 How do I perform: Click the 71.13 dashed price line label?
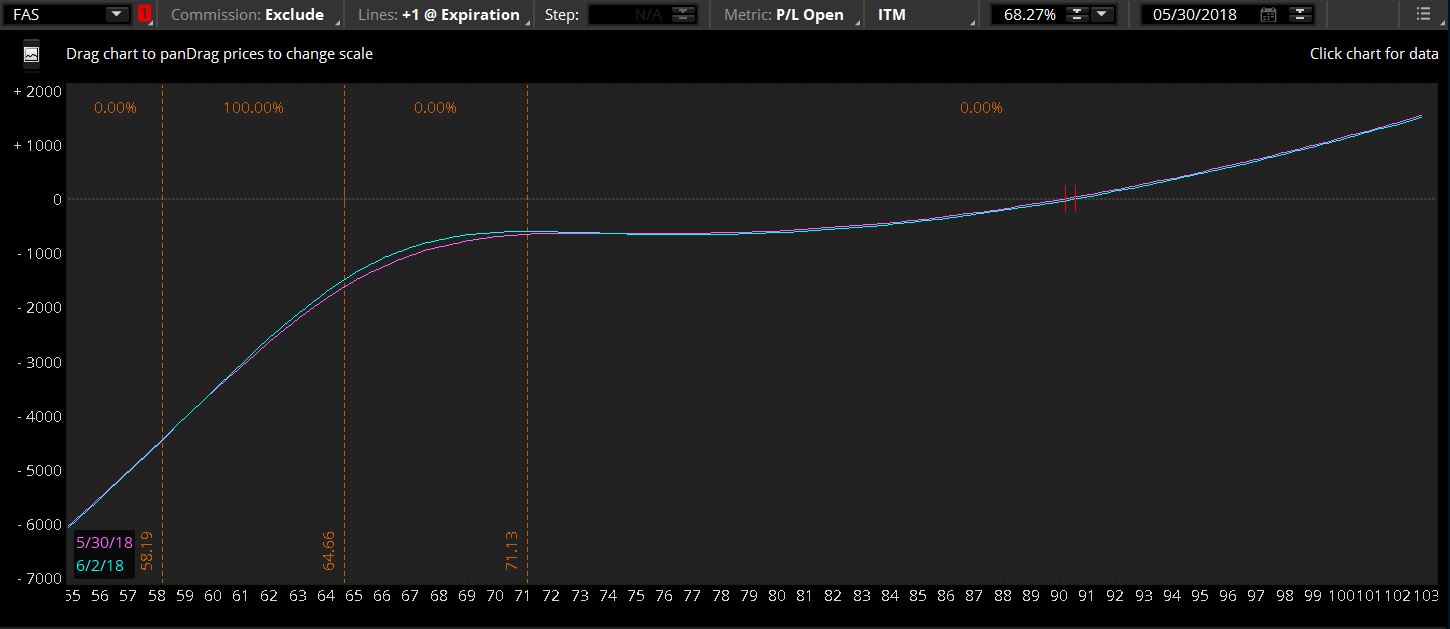click(512, 551)
